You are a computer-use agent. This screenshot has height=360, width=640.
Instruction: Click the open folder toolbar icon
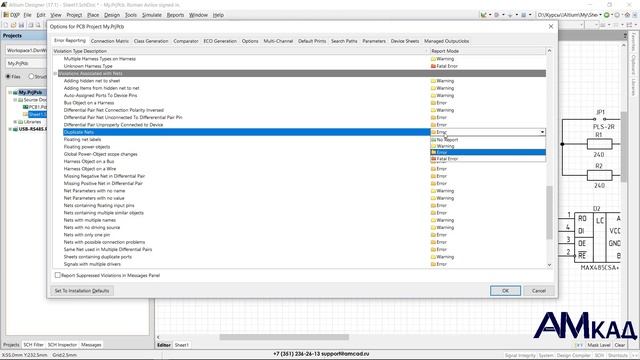[13, 25]
